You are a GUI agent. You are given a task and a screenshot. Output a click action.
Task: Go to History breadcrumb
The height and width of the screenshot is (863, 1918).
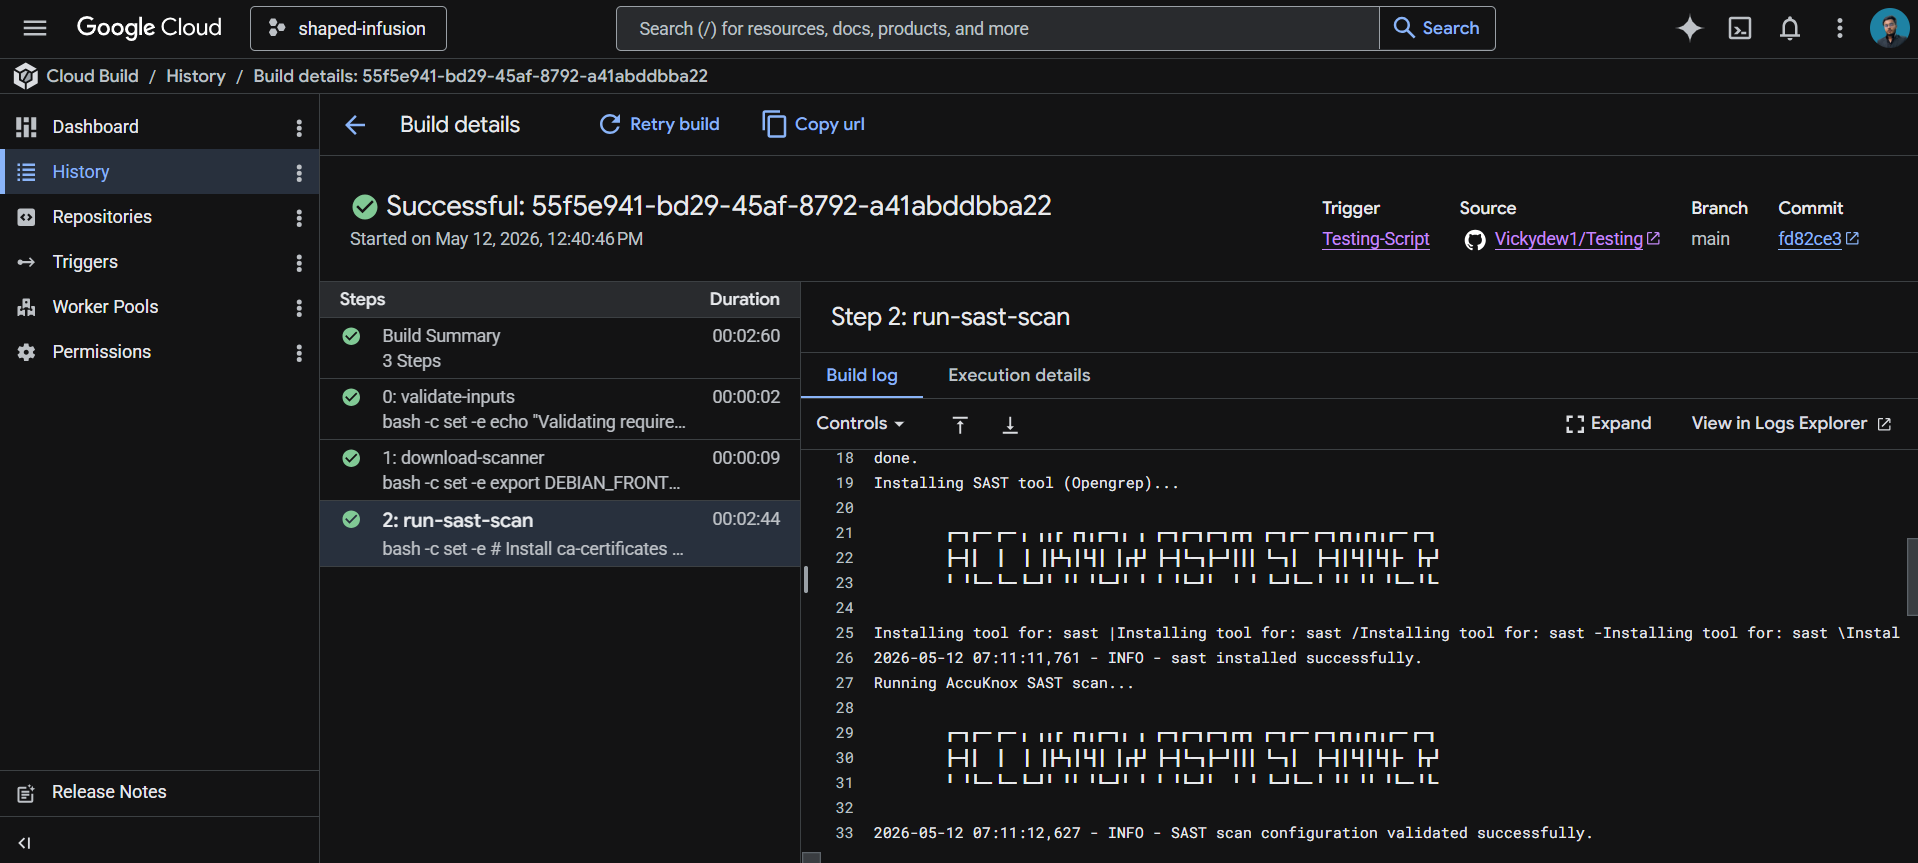[x=196, y=76]
